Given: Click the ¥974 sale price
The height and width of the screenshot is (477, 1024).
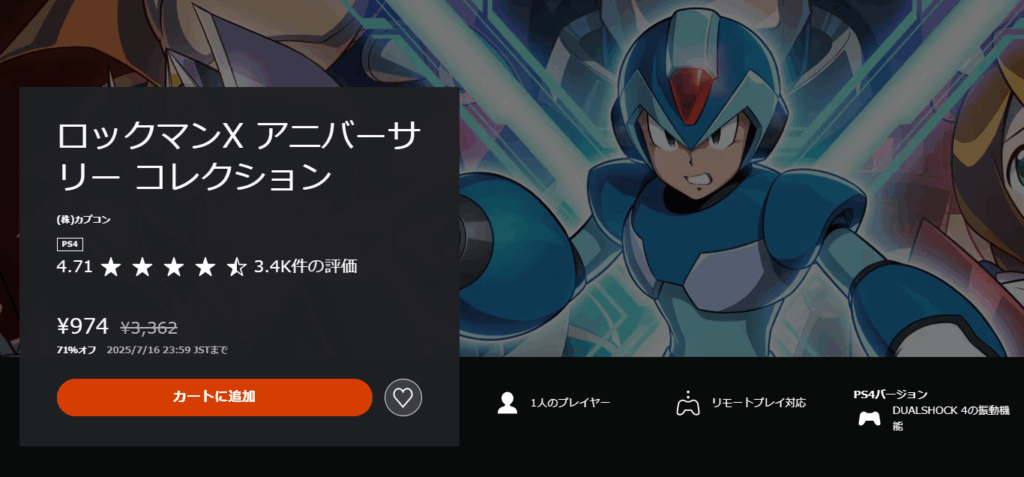Looking at the screenshot, I should pyautogui.click(x=83, y=326).
